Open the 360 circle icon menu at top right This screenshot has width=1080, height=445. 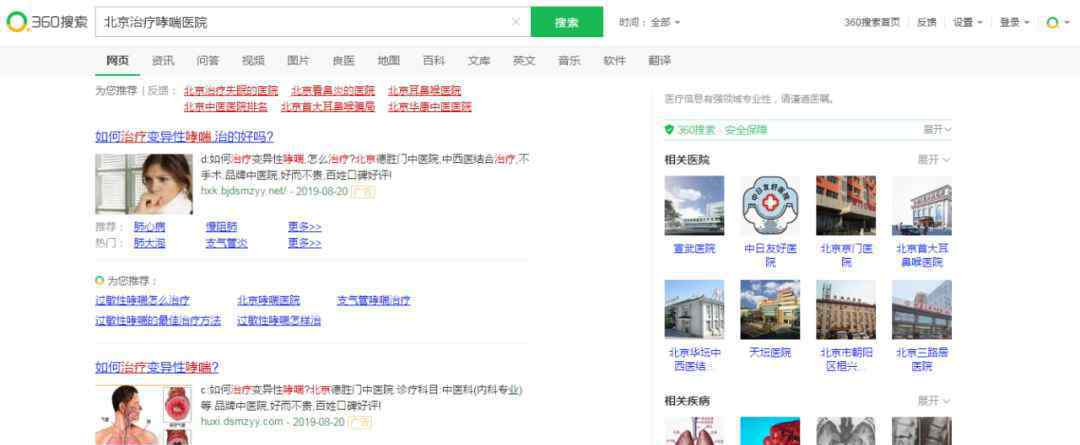1052,22
